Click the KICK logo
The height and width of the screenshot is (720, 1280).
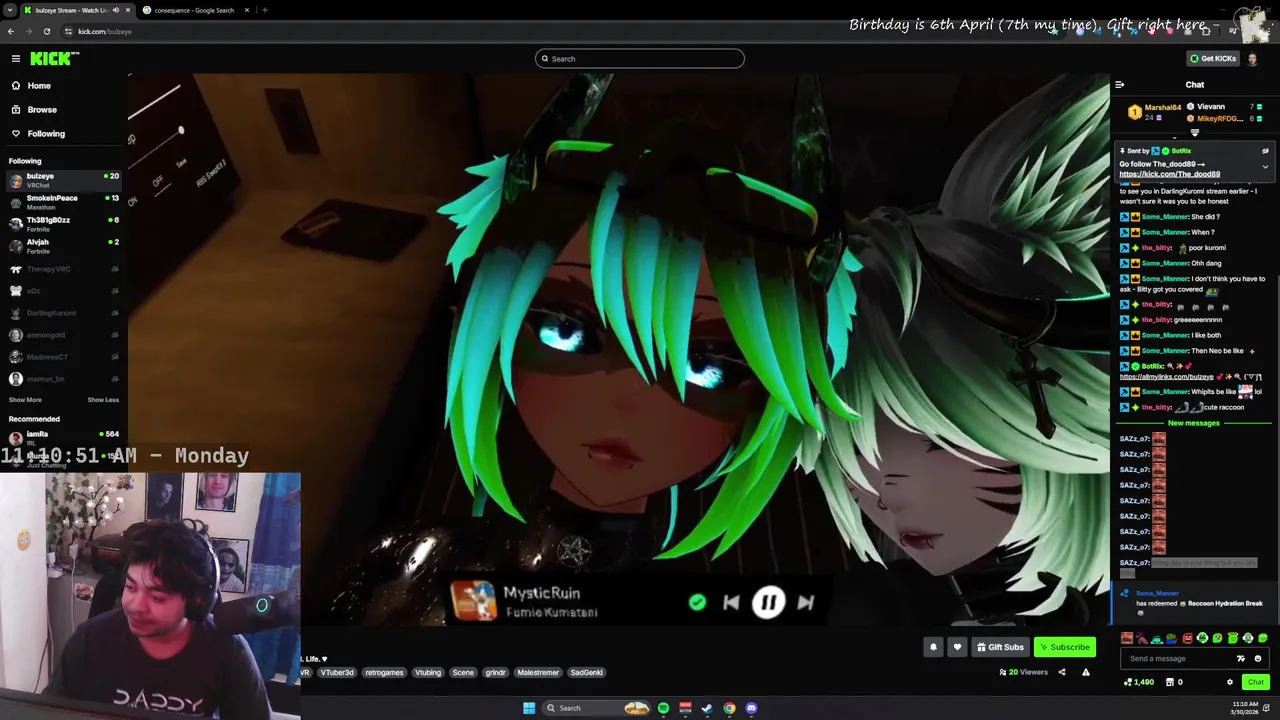pos(52,59)
